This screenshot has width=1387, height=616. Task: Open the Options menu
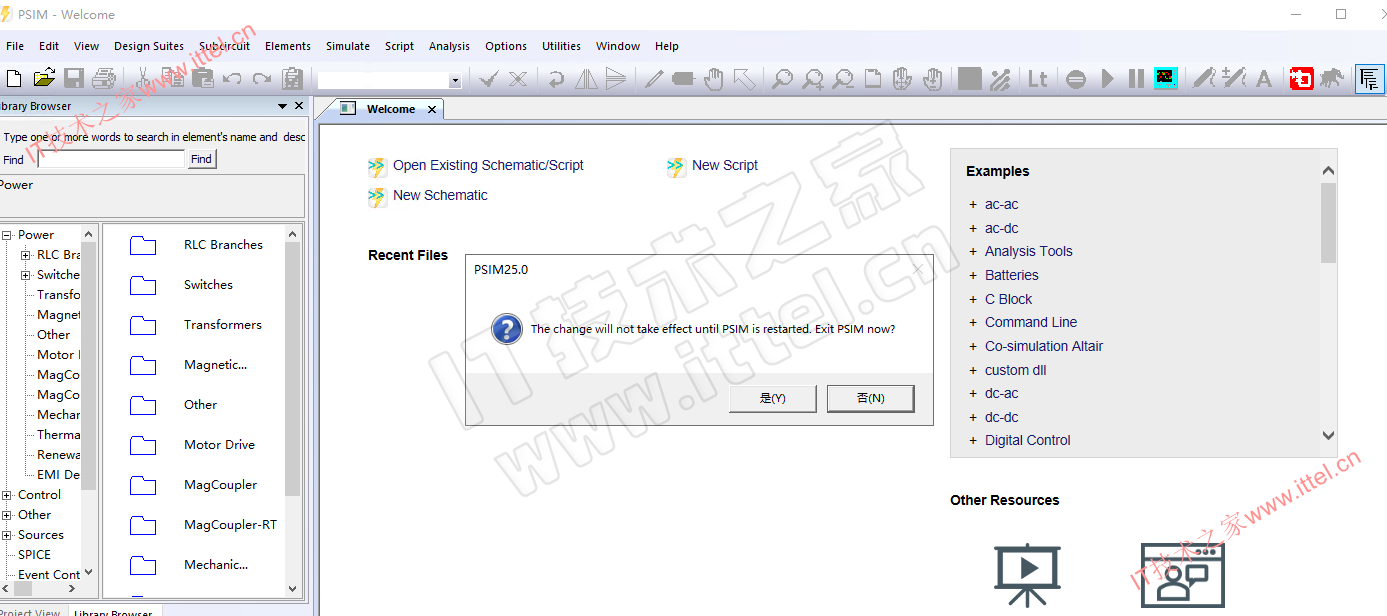[x=506, y=46]
